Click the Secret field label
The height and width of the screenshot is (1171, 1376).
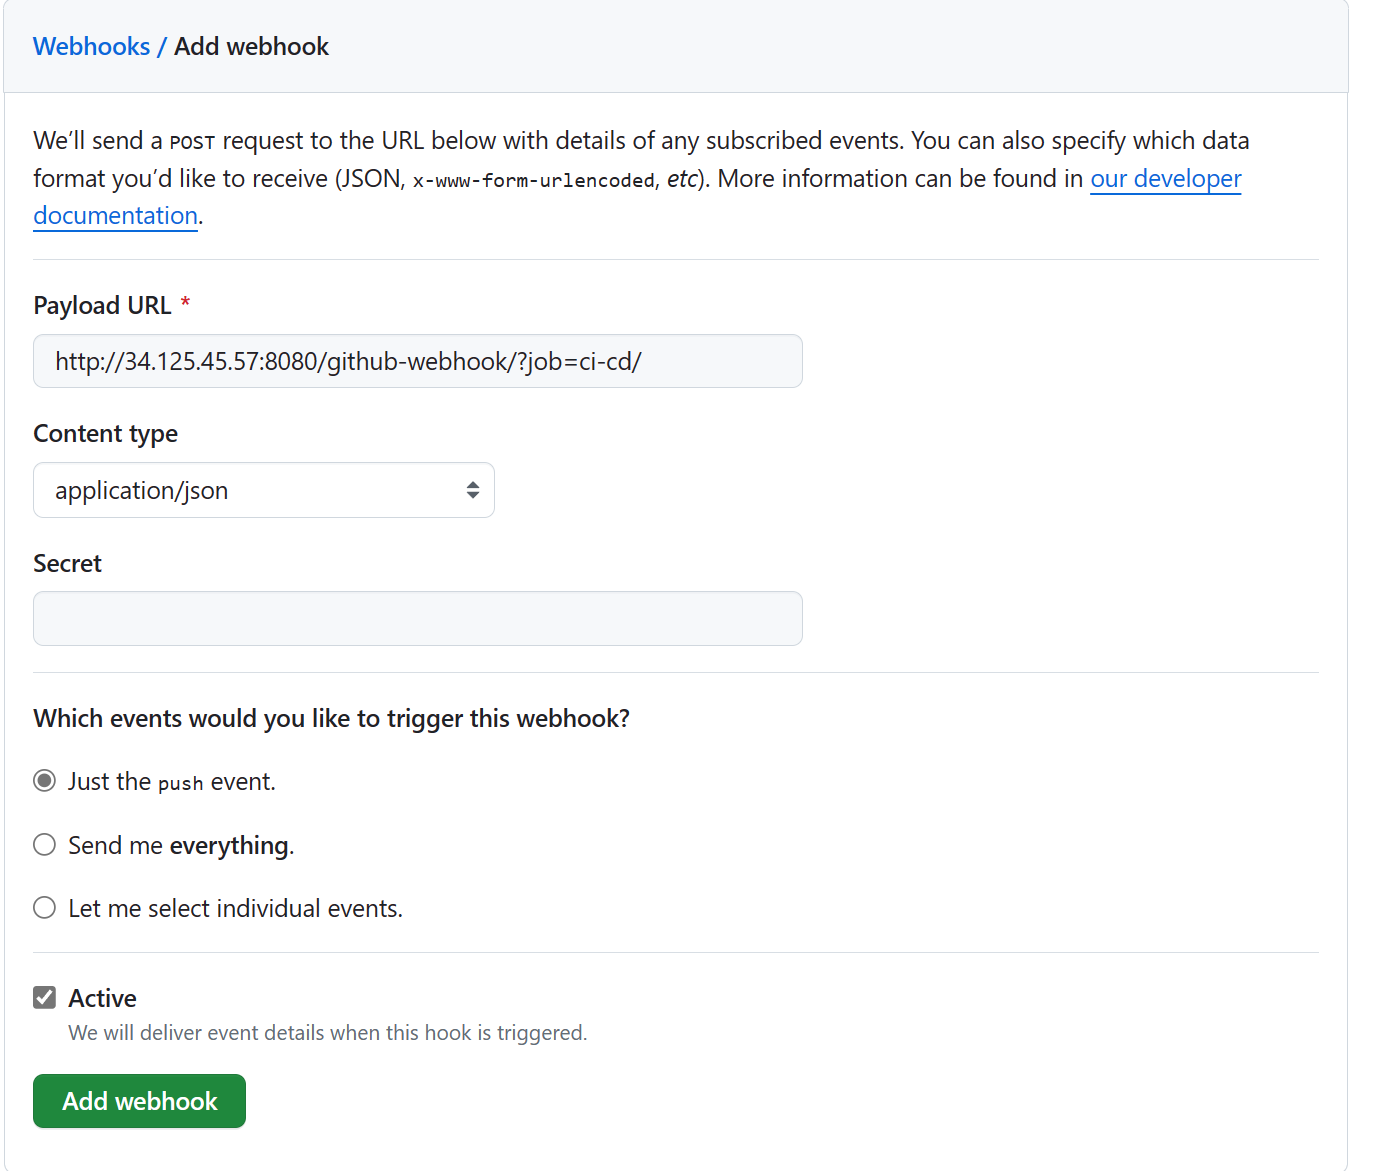tap(67, 563)
